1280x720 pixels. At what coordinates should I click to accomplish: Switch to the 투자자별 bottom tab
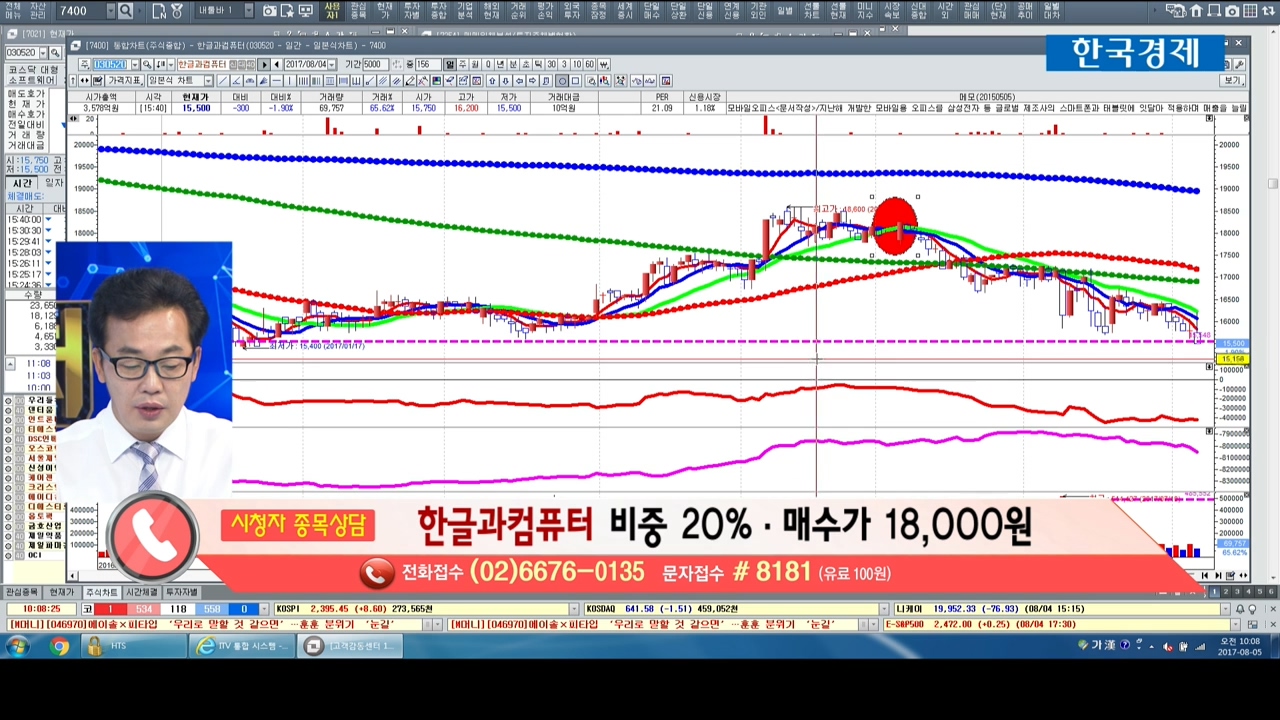coord(181,592)
